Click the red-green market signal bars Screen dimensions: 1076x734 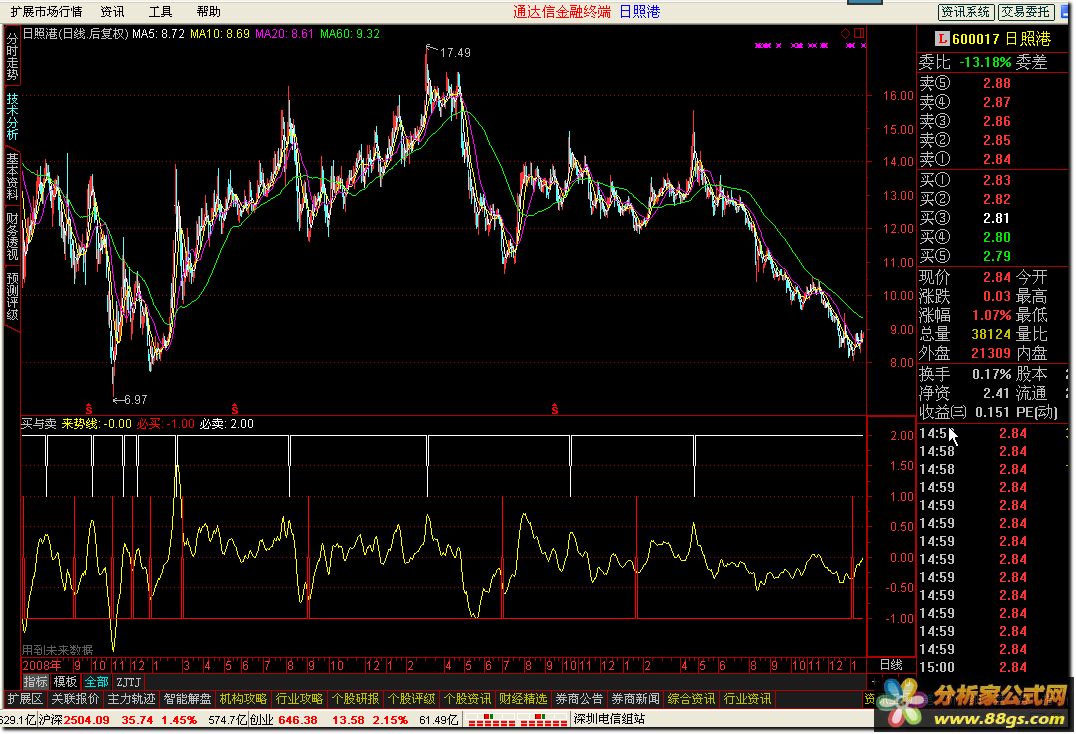click(x=516, y=720)
